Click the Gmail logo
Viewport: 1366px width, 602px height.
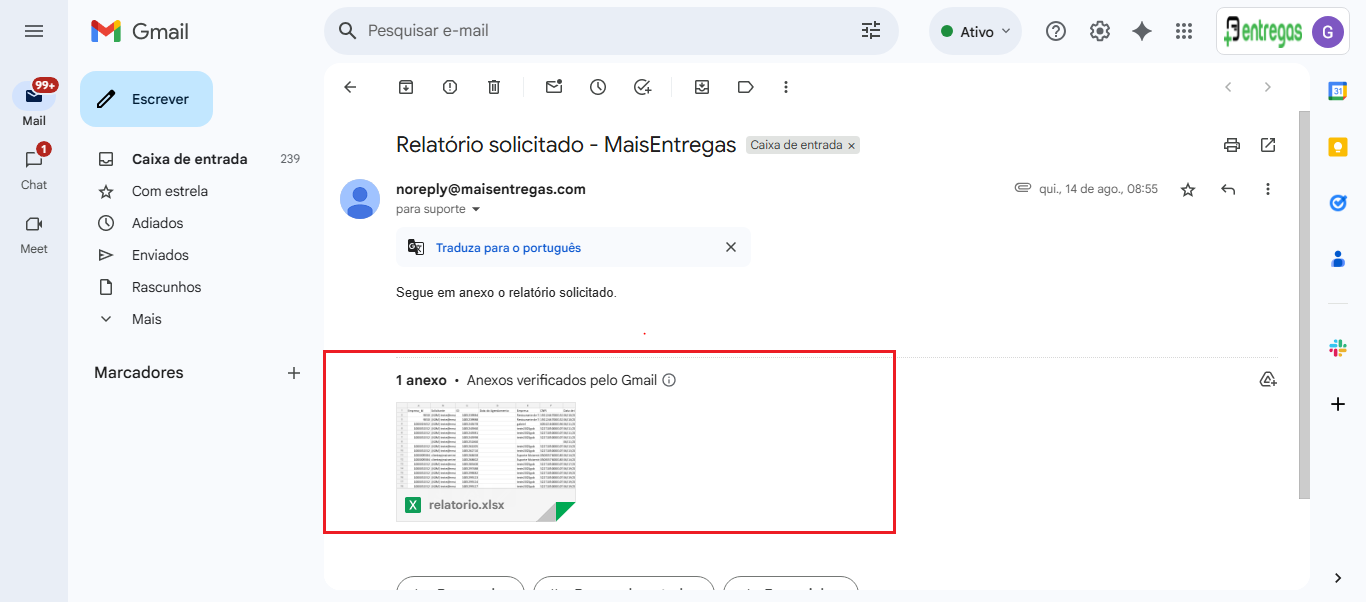click(x=140, y=31)
